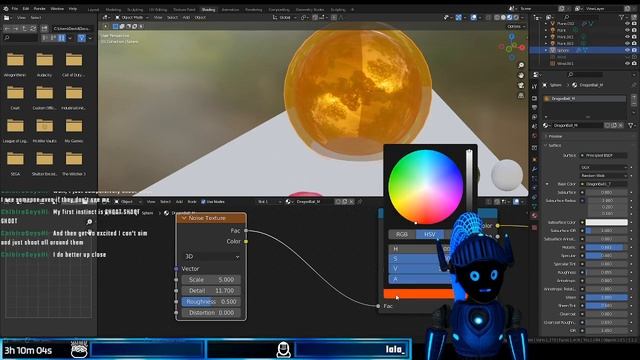The image size is (640, 360).
Task: Hide Plane.002 via outliner eye icon
Action: pos(627,24)
